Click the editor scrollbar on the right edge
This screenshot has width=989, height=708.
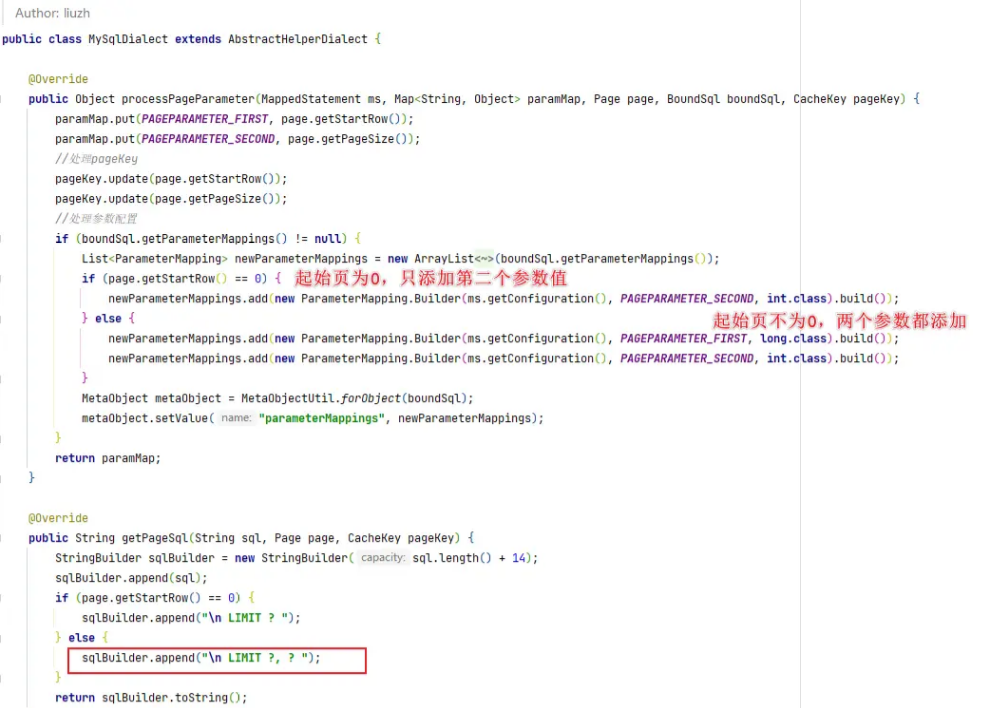(x=983, y=350)
